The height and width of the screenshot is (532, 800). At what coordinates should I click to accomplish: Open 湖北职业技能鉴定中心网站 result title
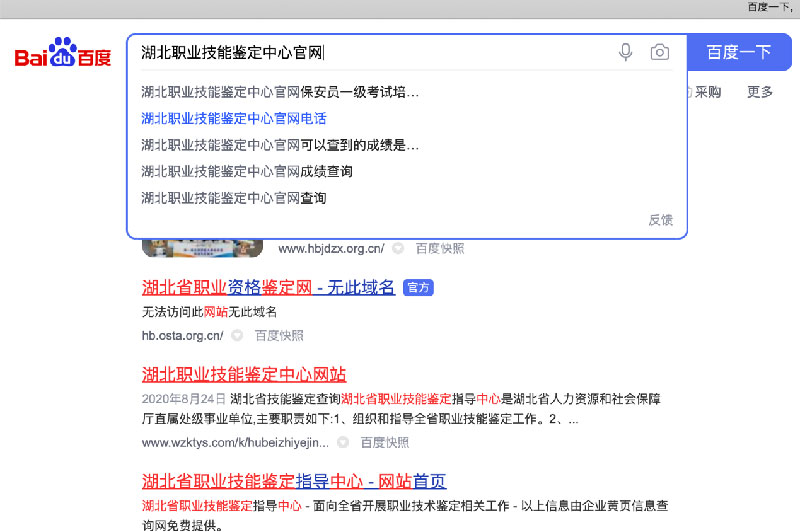[244, 374]
